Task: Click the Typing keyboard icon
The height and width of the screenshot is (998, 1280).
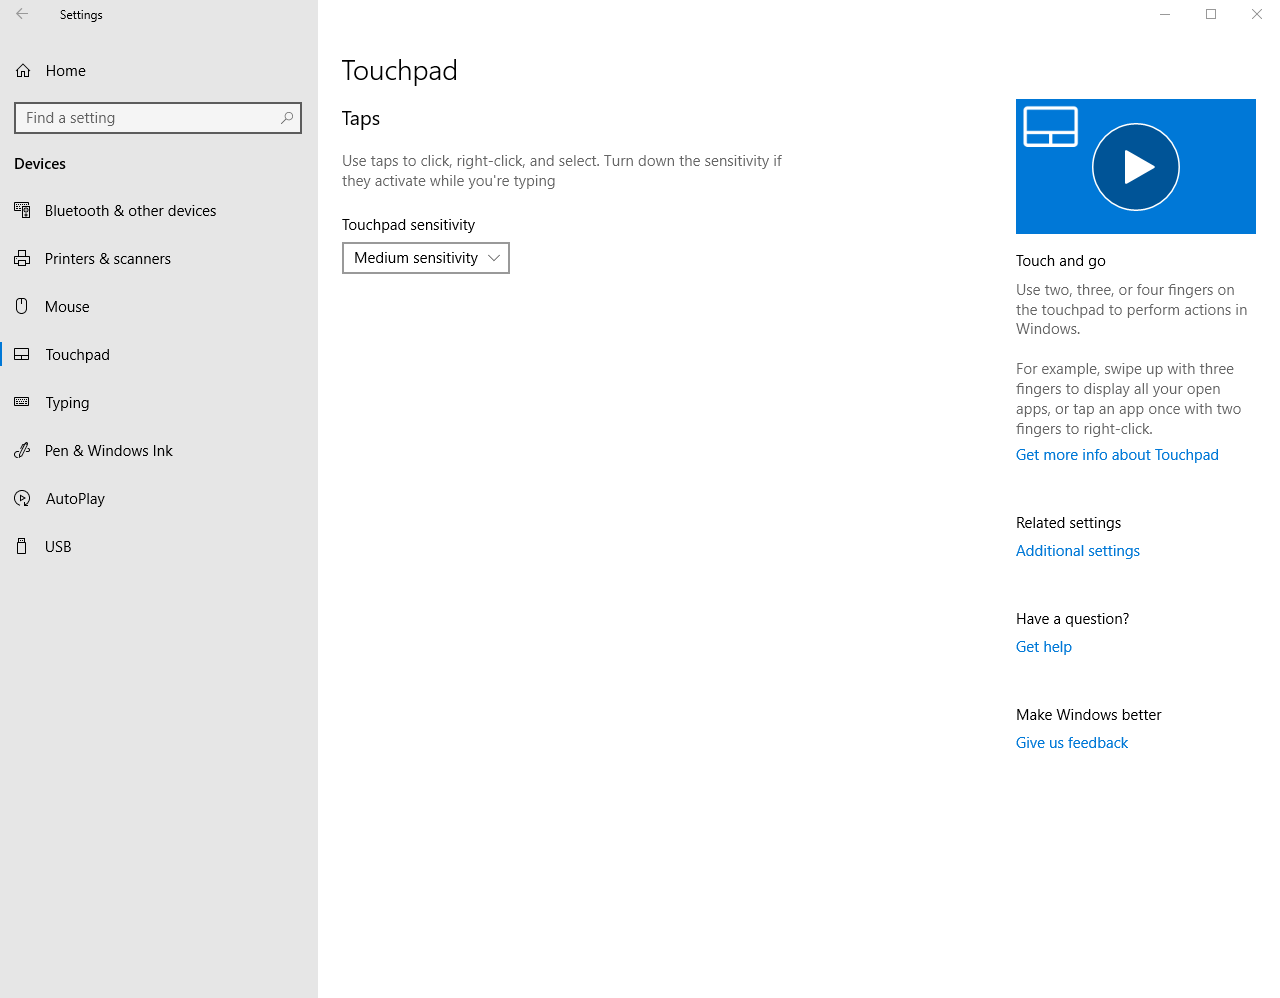Action: 22,402
